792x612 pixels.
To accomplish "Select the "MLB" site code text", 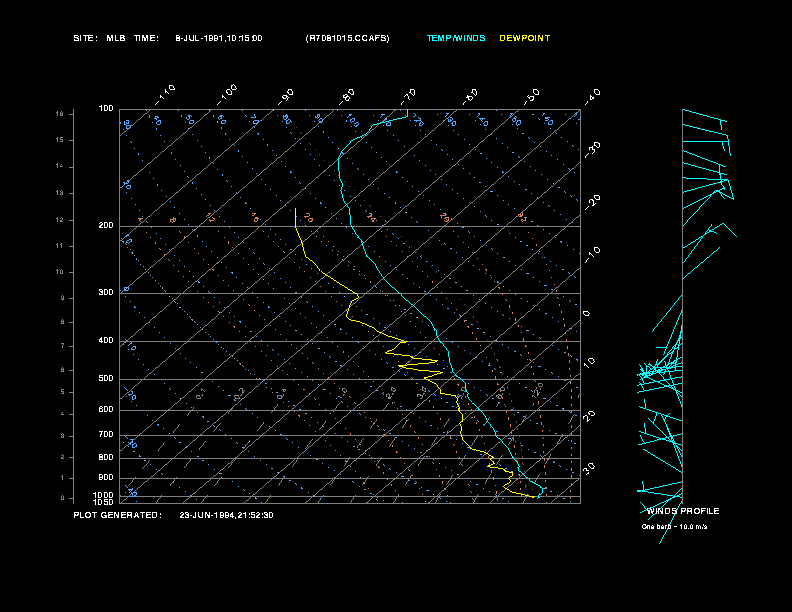I will [x=116, y=38].
